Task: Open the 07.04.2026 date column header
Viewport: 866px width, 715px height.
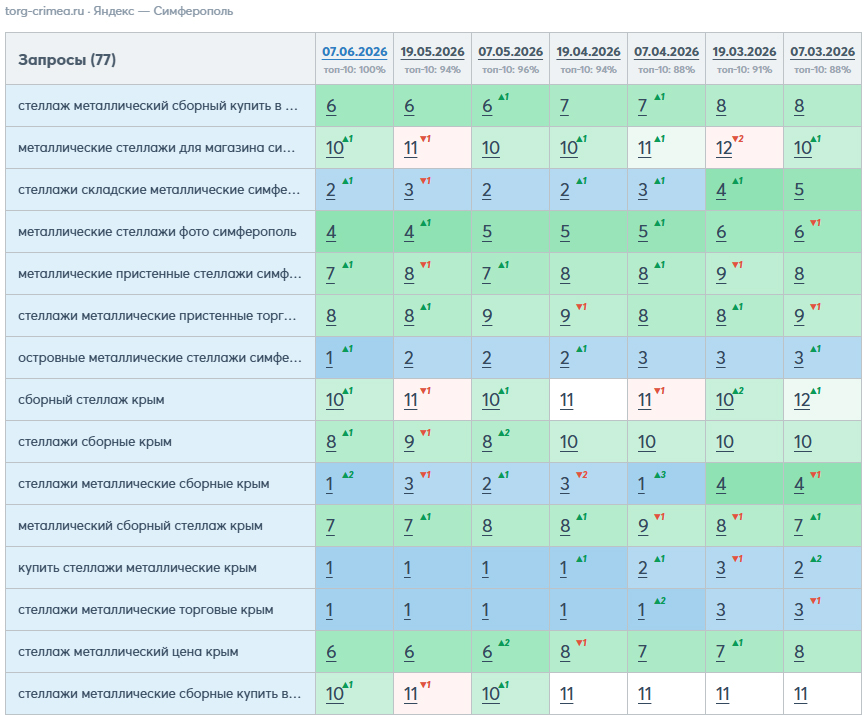Action: pos(666,52)
